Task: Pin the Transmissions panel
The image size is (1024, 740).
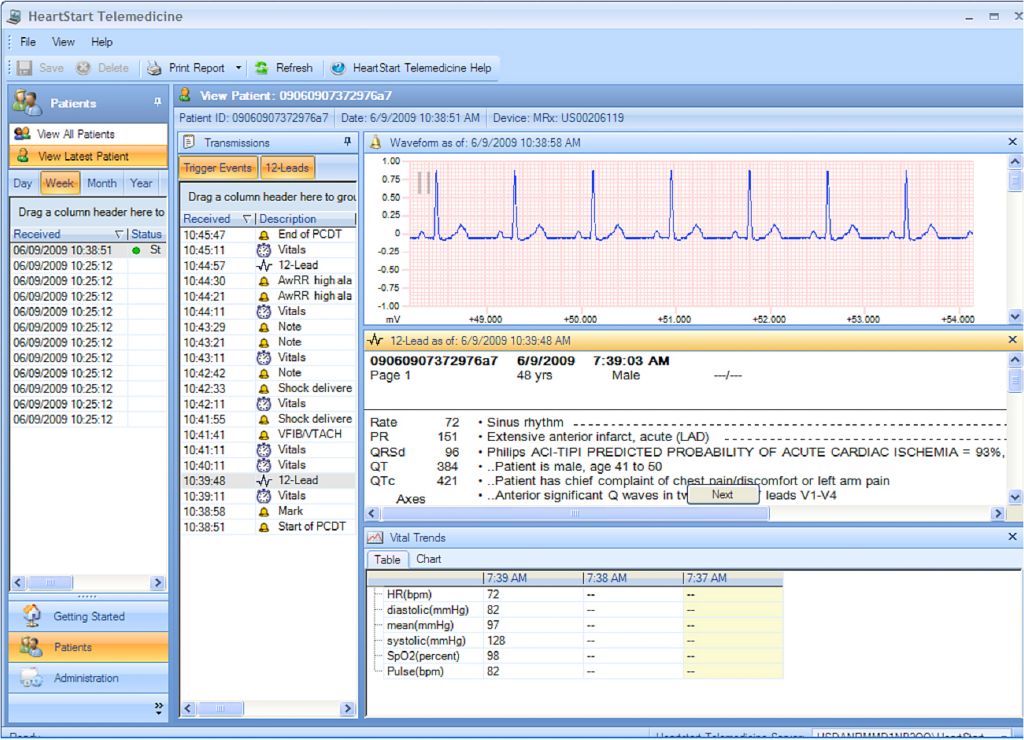Action: (x=347, y=142)
